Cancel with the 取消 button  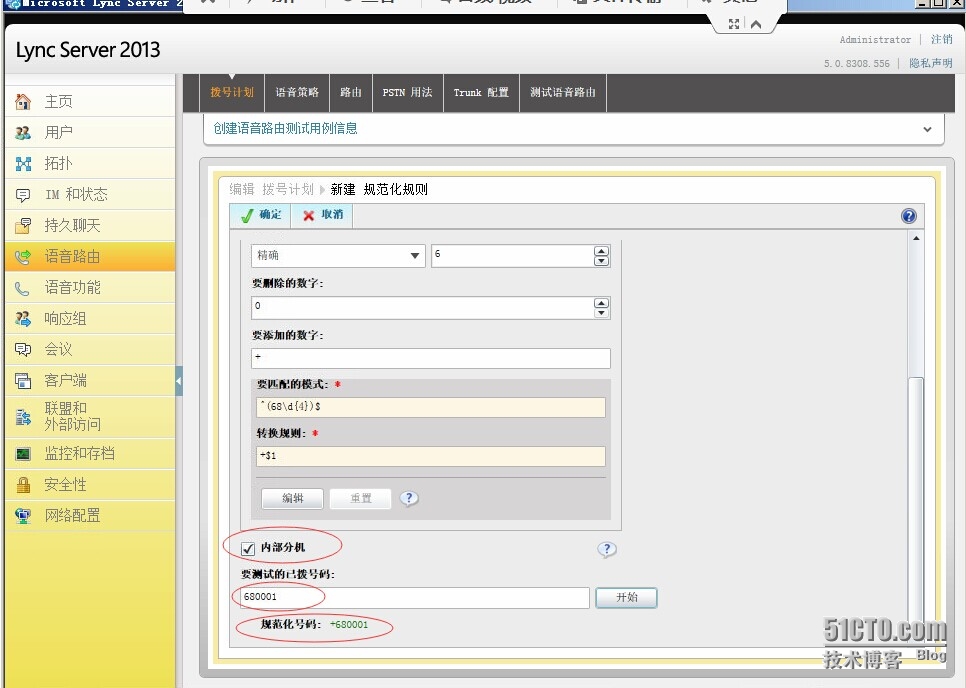click(x=322, y=215)
